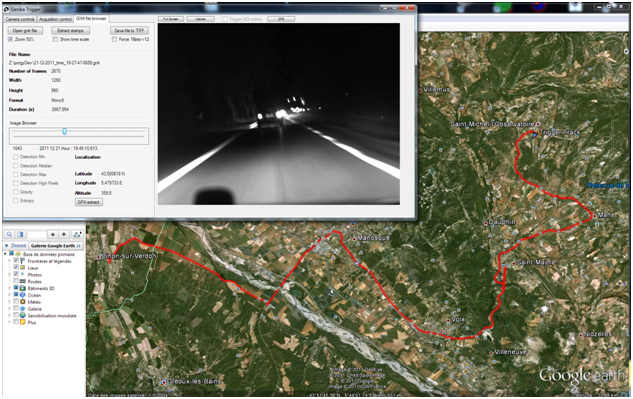The width and height of the screenshot is (633, 399).
Task: Check the Entropy checkbox
Action: [x=15, y=200]
